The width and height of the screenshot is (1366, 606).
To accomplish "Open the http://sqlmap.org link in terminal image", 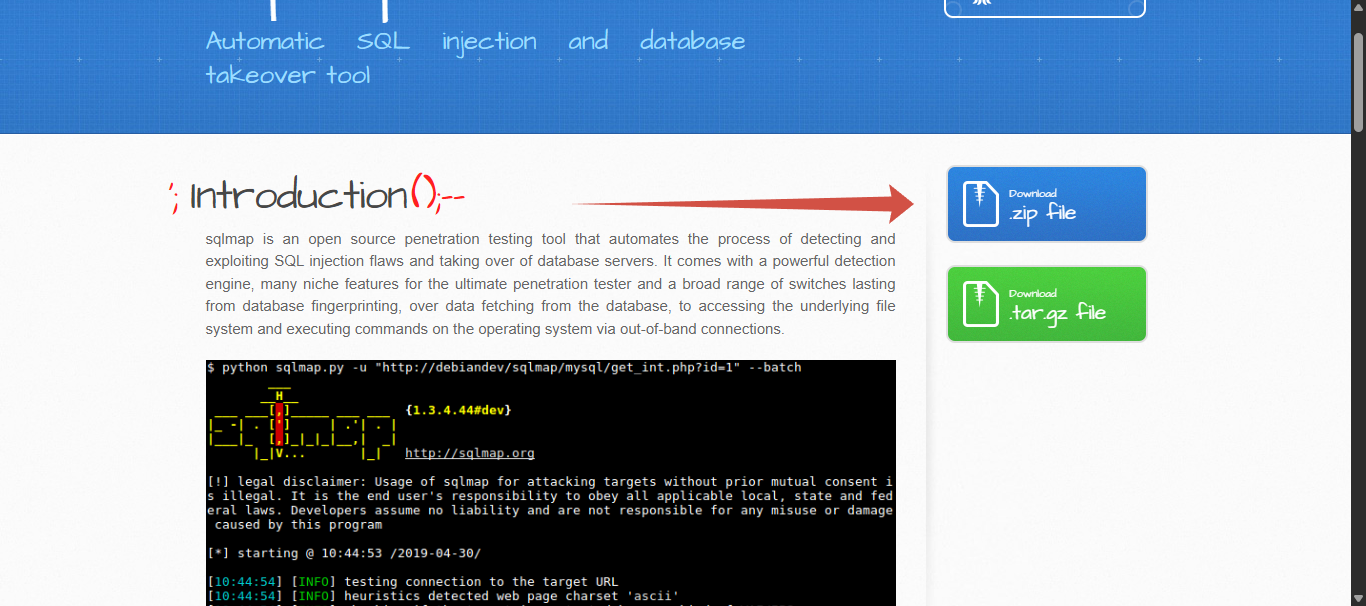I will (470, 453).
